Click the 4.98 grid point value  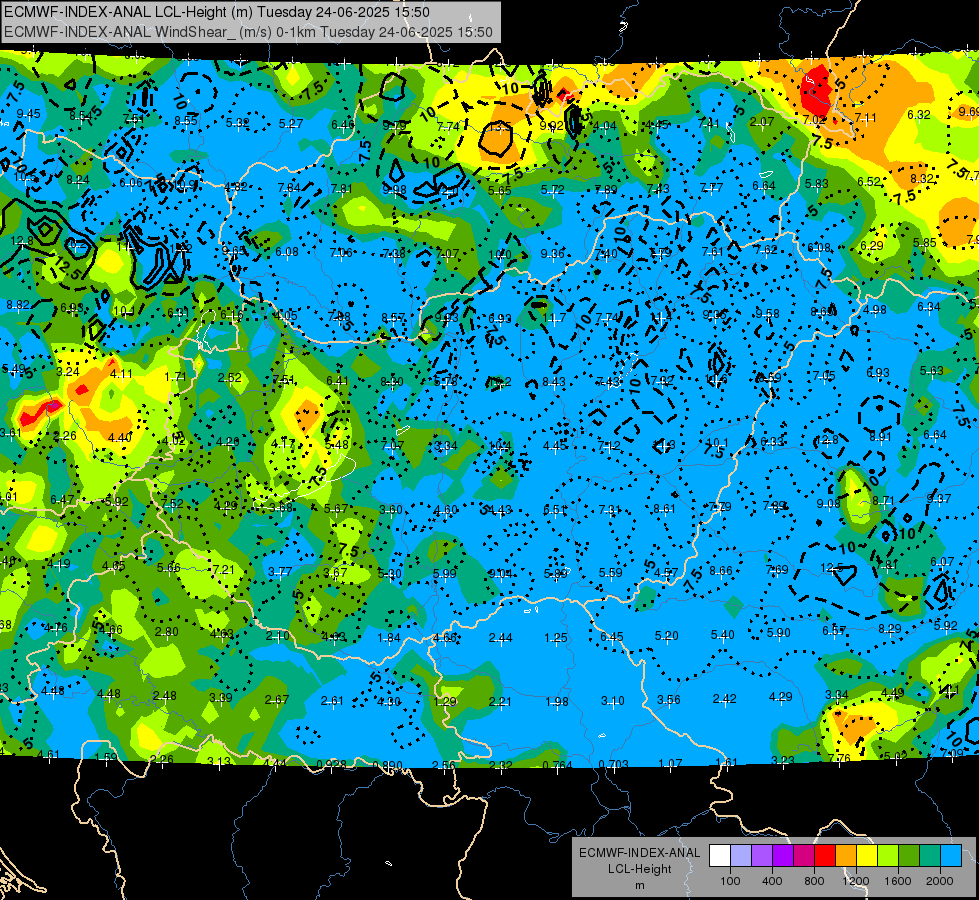click(875, 310)
